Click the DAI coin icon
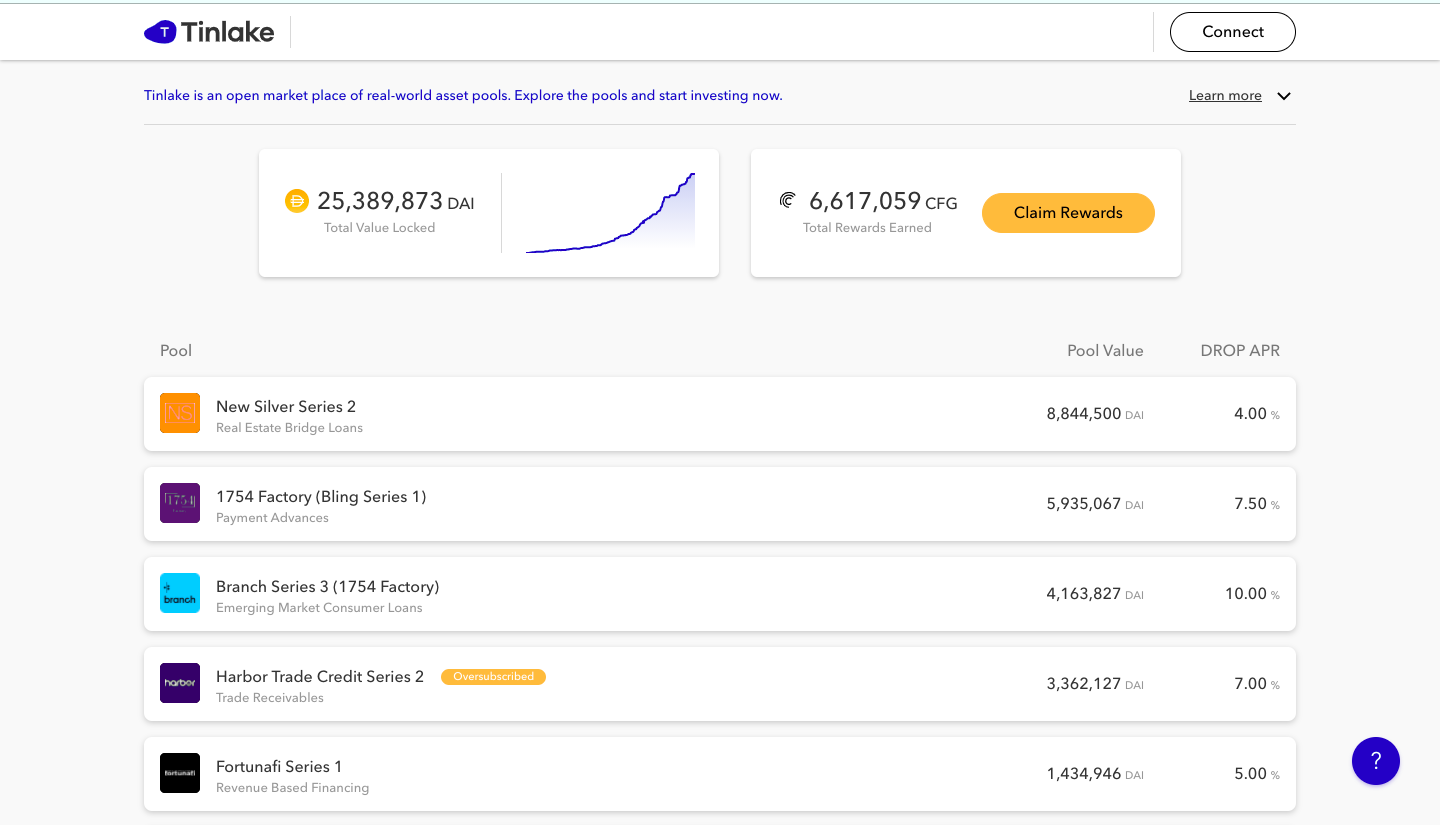Viewport: 1440px width, 825px height. (x=297, y=201)
